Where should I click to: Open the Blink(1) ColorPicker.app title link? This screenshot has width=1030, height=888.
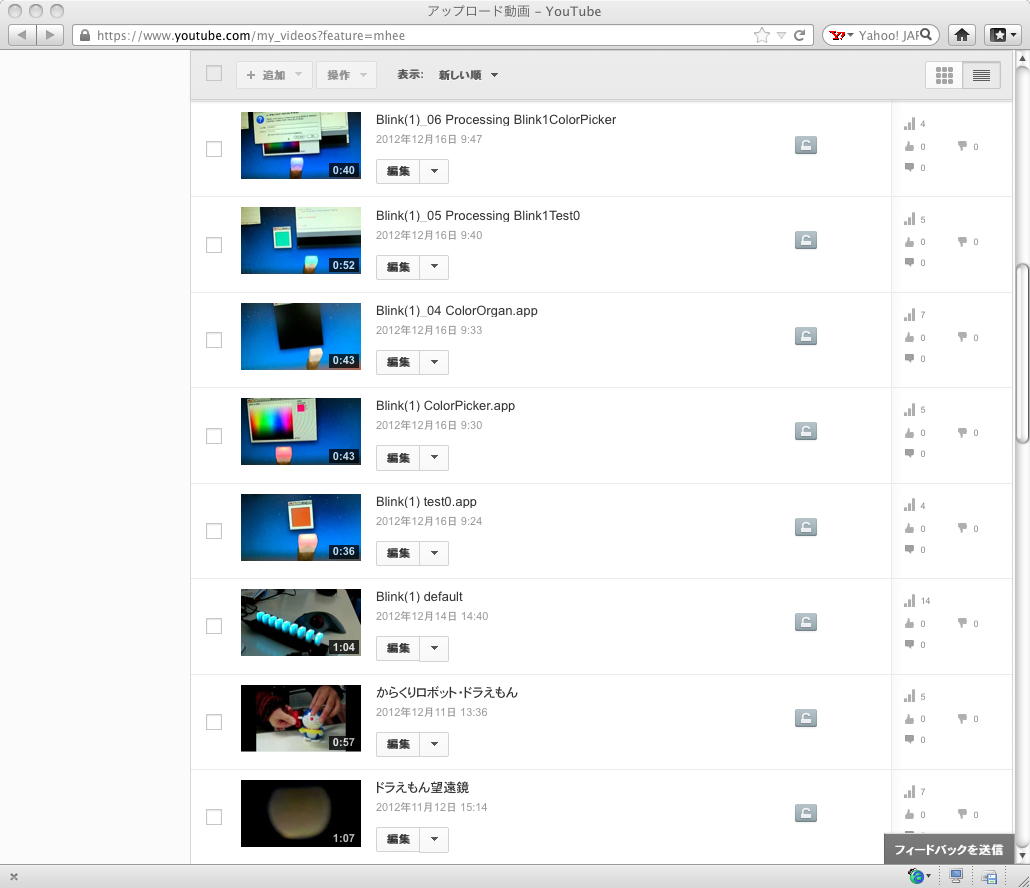tap(445, 406)
